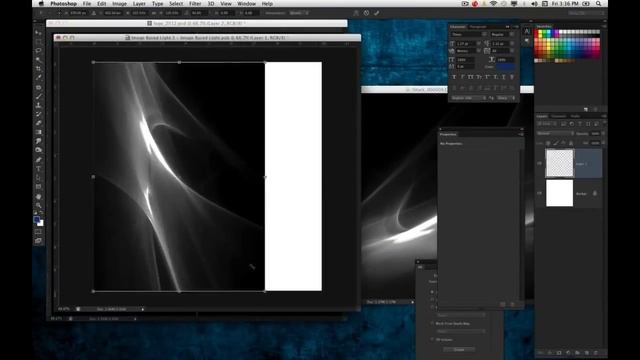Select the Lasso tool

38,51
